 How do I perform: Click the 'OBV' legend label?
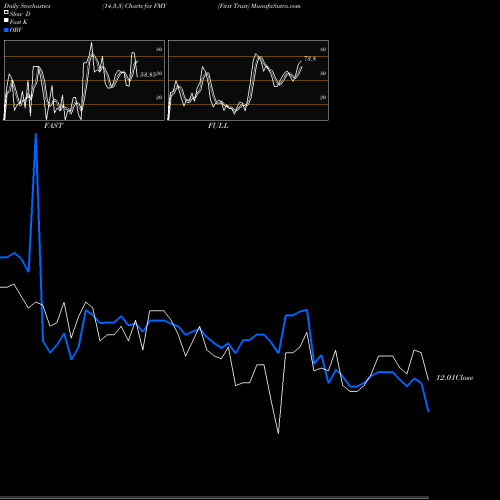[16, 30]
